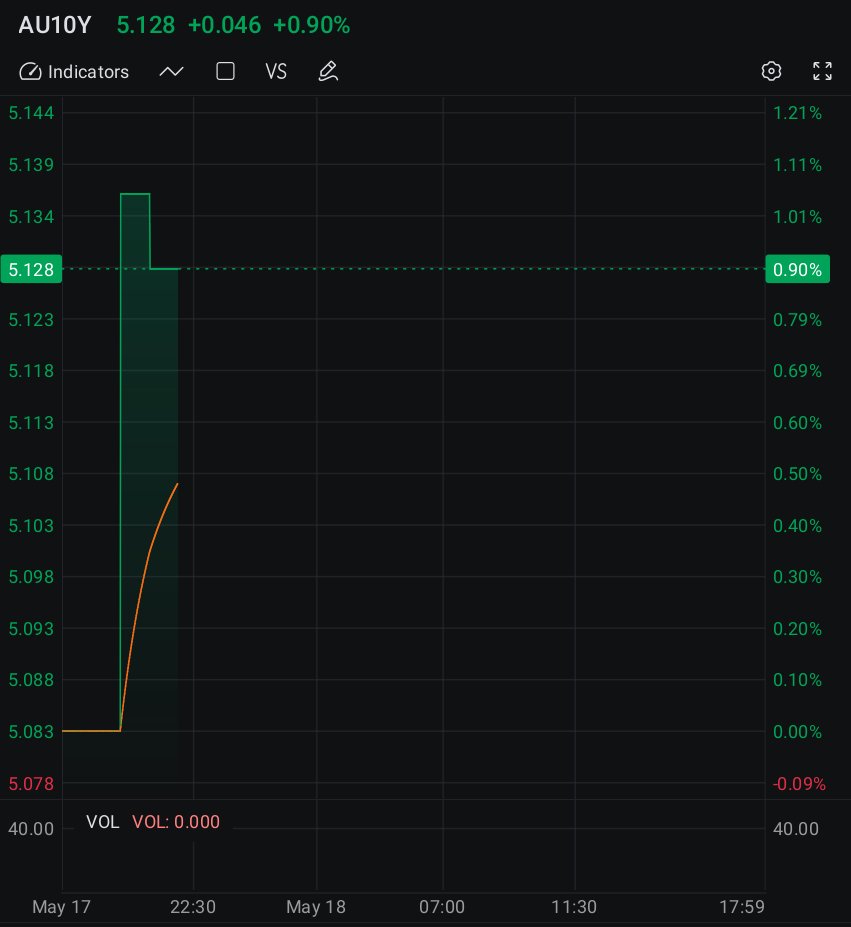Viewport: 851px width, 927px height.
Task: Click the 1.11% axis label
Action: (797, 164)
